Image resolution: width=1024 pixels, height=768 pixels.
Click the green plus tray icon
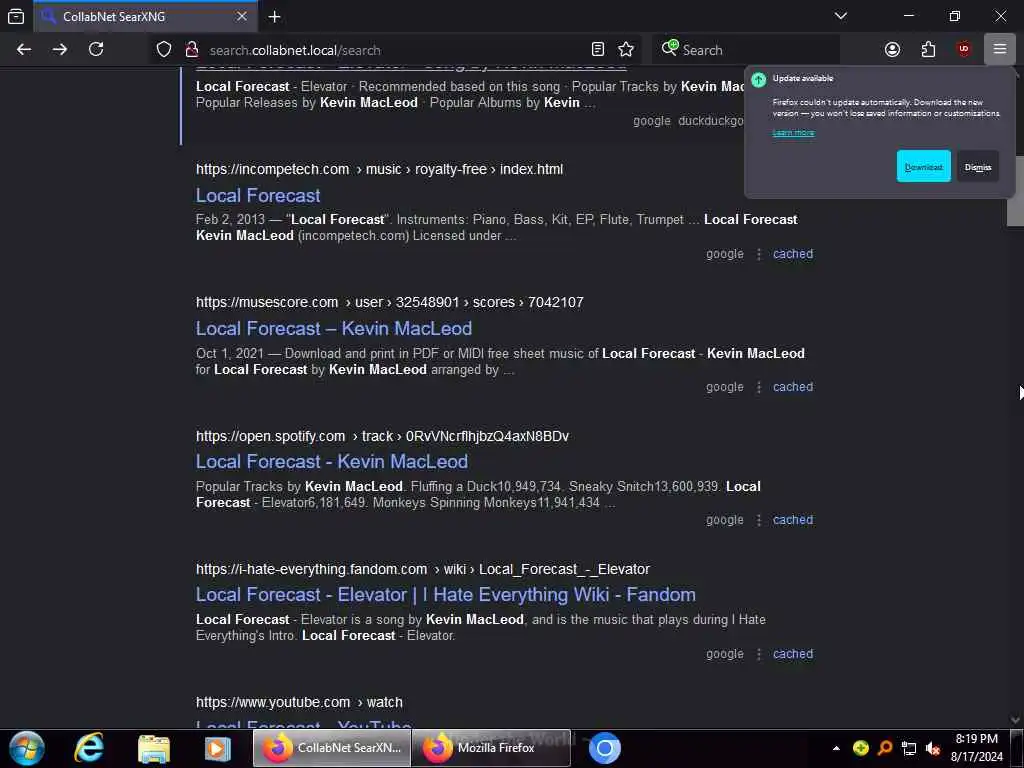(x=861, y=748)
